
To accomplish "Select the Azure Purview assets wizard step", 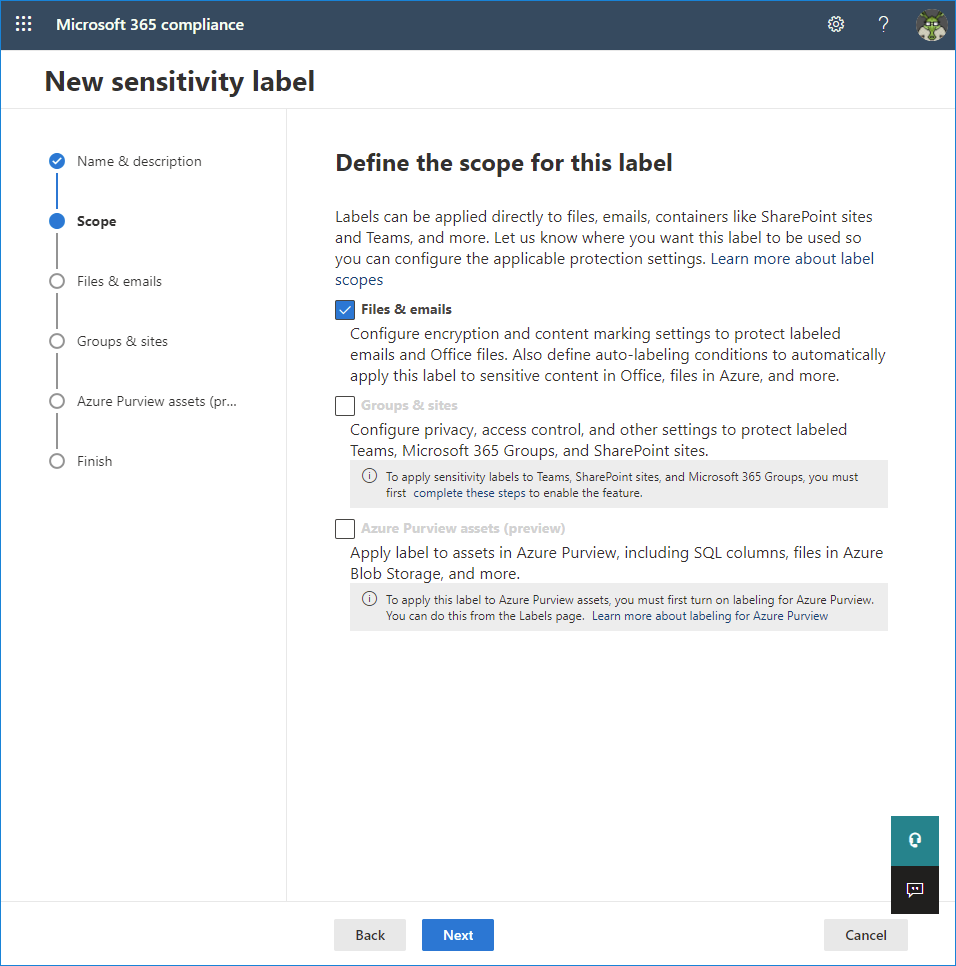I will (x=156, y=401).
